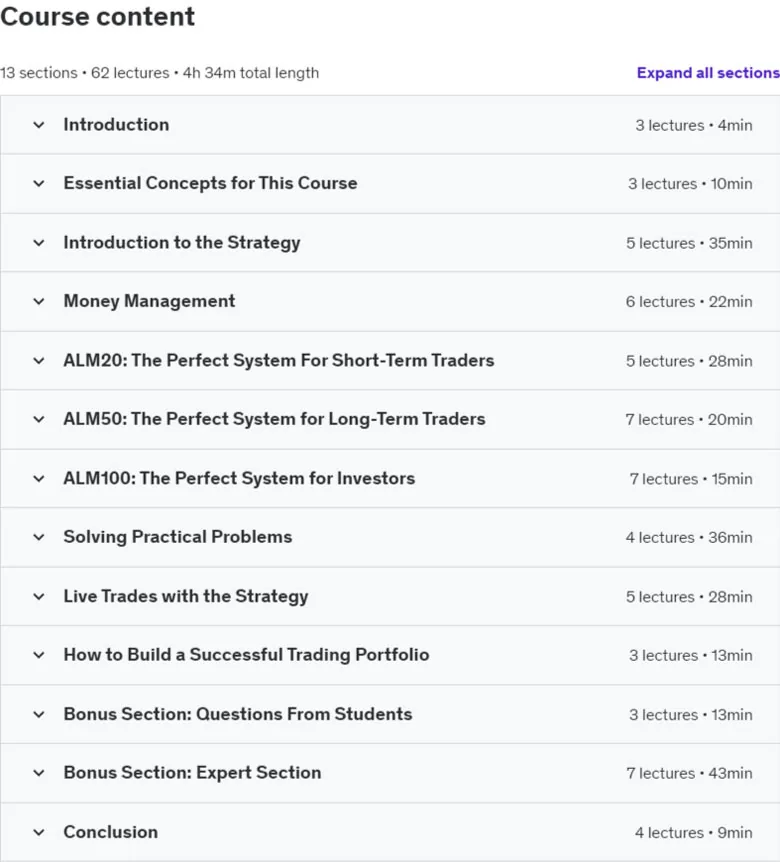Click 'Introduction to the Strategy' title
The width and height of the screenshot is (780, 862).
pyautogui.click(x=182, y=243)
